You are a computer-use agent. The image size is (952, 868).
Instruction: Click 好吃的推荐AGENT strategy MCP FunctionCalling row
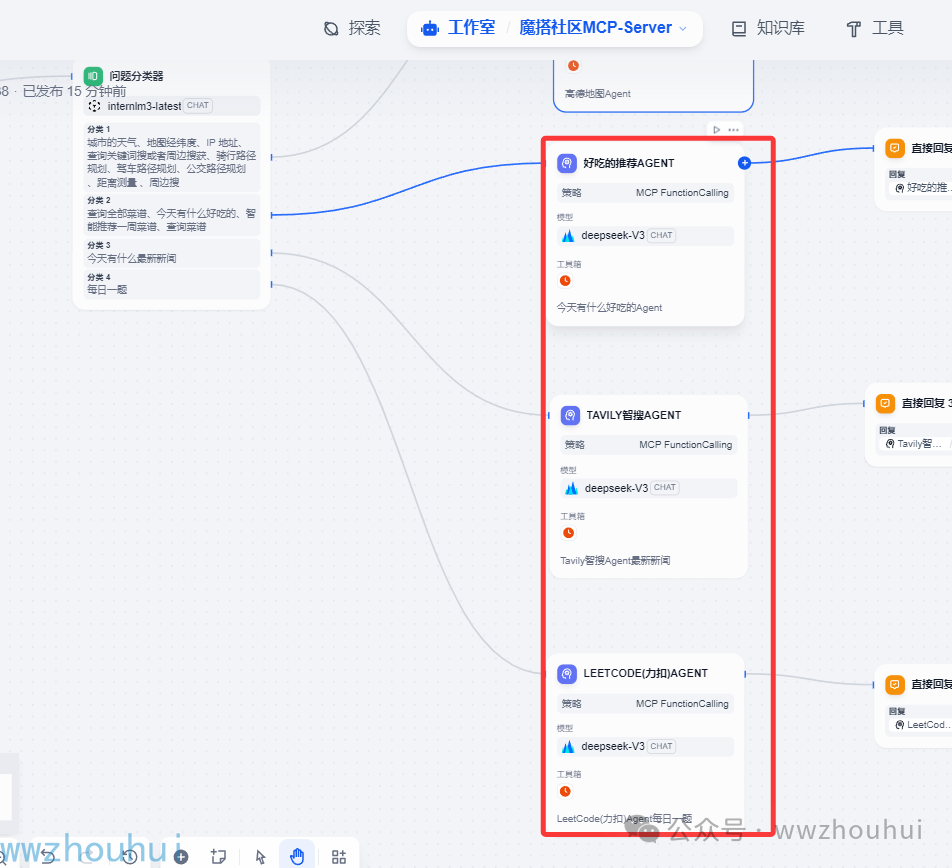click(645, 193)
